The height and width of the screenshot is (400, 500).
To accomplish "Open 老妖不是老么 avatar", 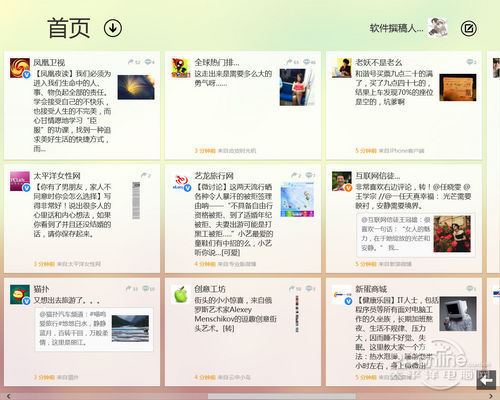I will pyautogui.click(x=342, y=68).
